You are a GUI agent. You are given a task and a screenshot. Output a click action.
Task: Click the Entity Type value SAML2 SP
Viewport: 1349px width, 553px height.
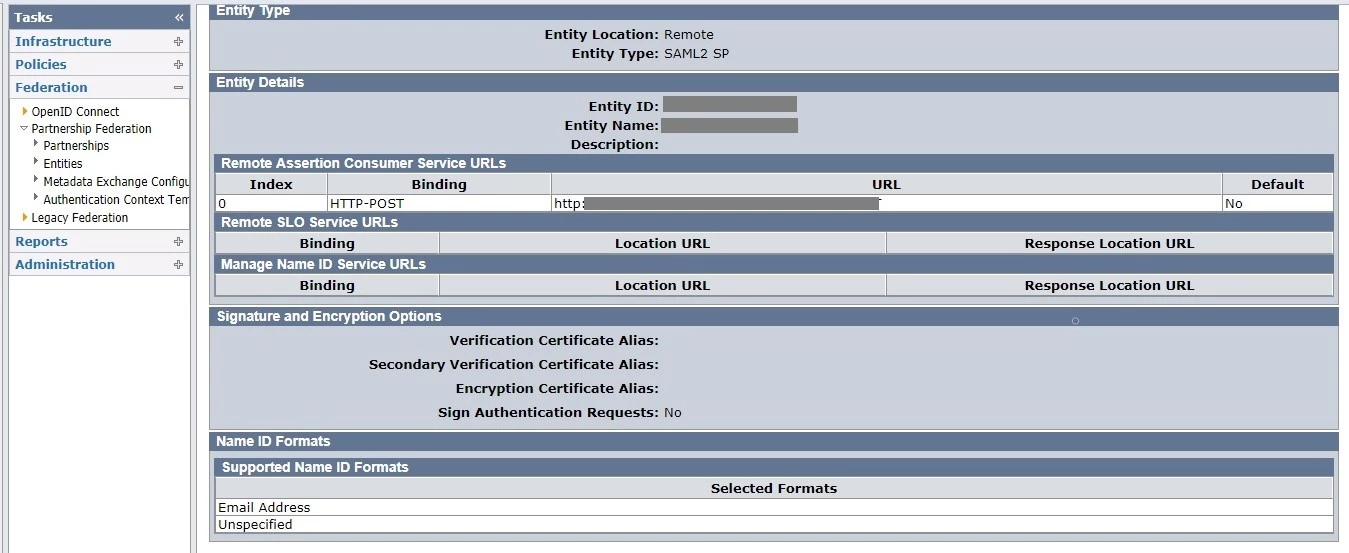[x=696, y=54]
